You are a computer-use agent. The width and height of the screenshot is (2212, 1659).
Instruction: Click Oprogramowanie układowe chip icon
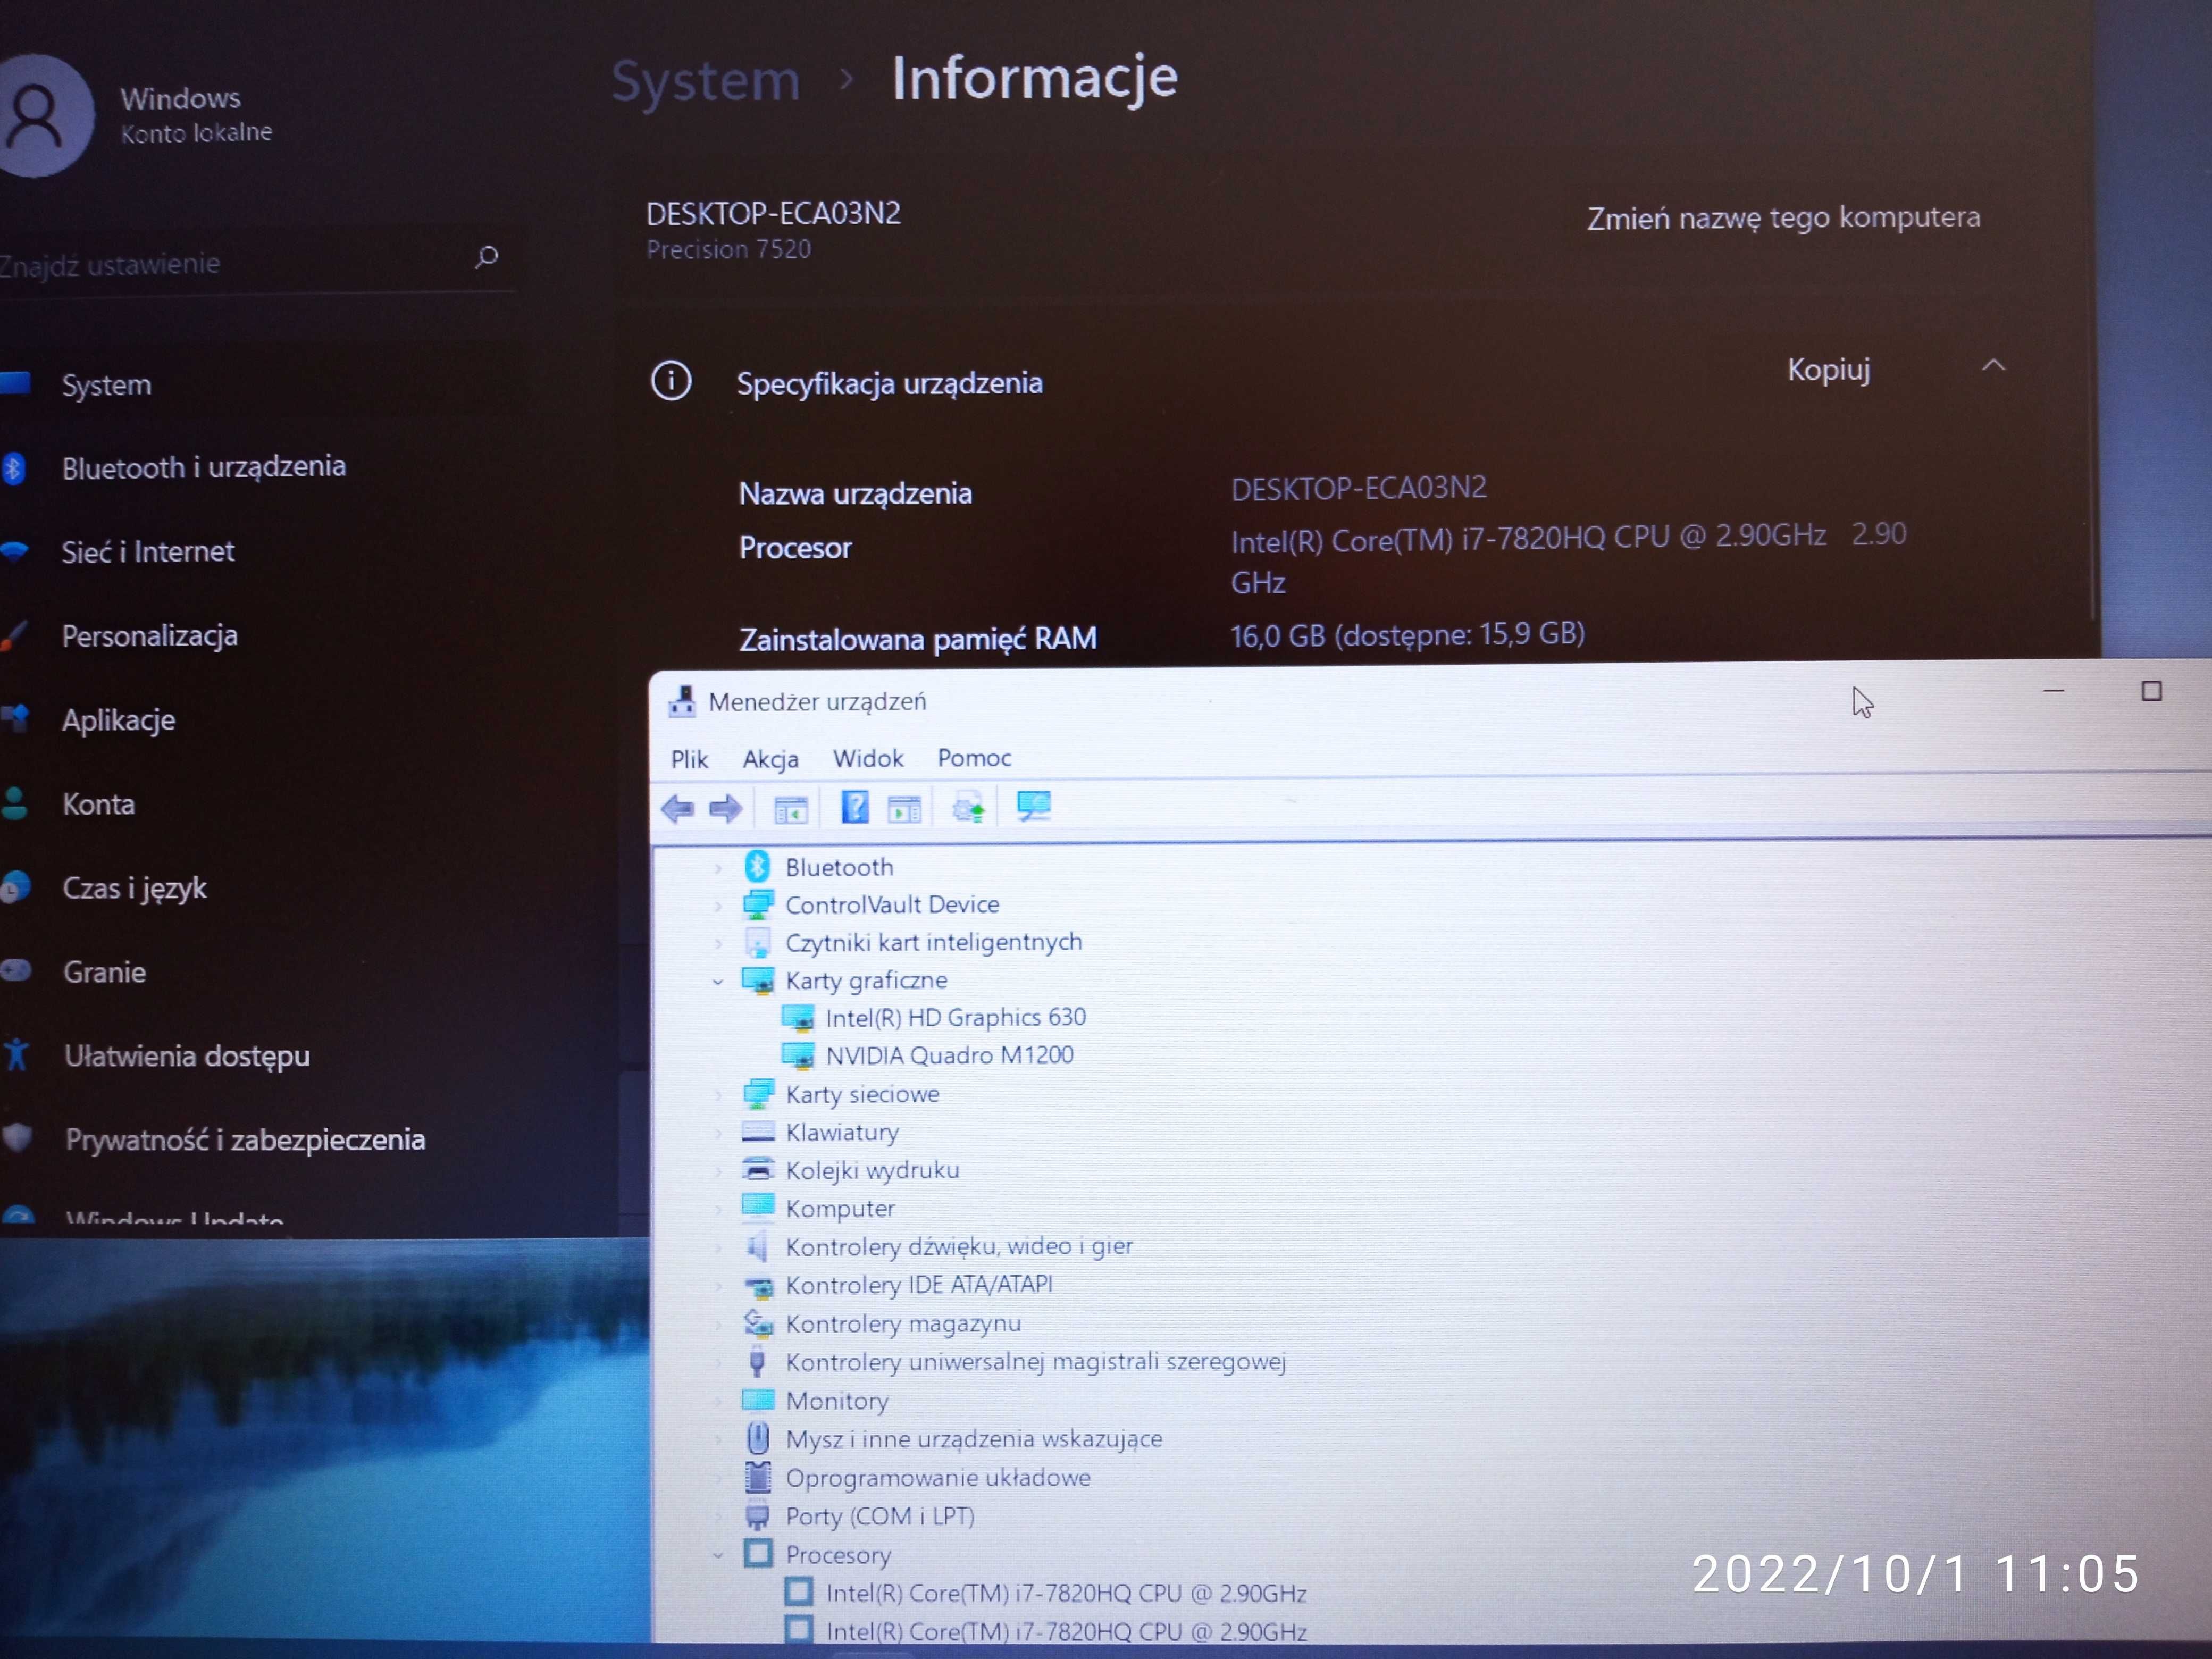pyautogui.click(x=758, y=1477)
